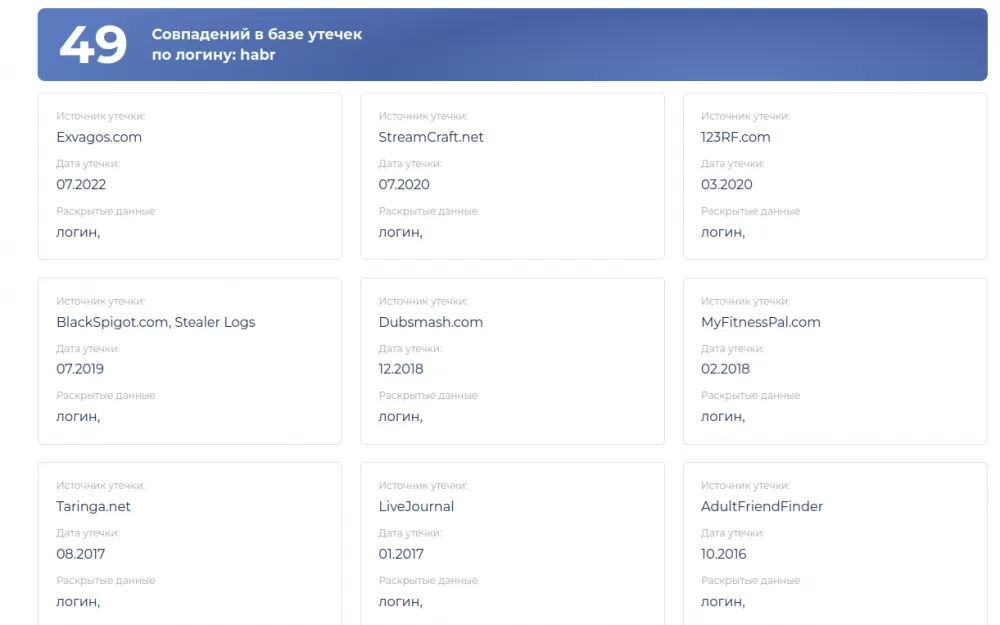Select the 01.2017 leak date

[401, 554]
